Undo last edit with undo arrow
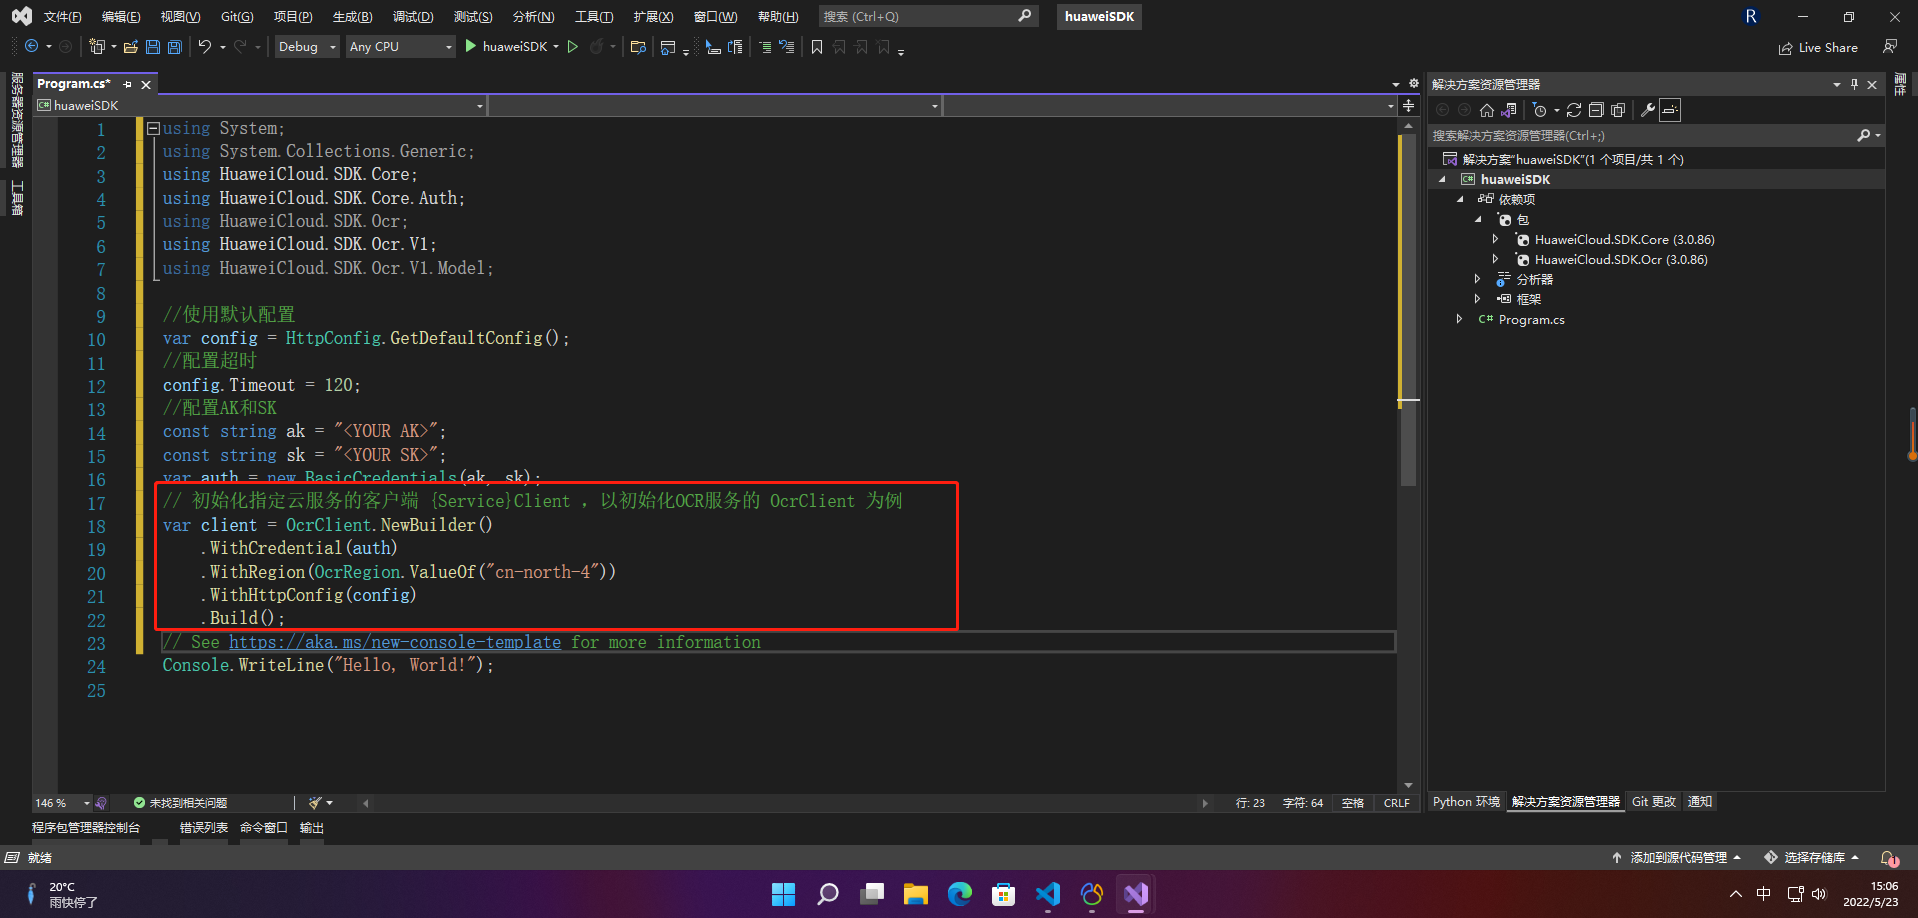Viewport: 1918px width, 918px height. (x=204, y=46)
